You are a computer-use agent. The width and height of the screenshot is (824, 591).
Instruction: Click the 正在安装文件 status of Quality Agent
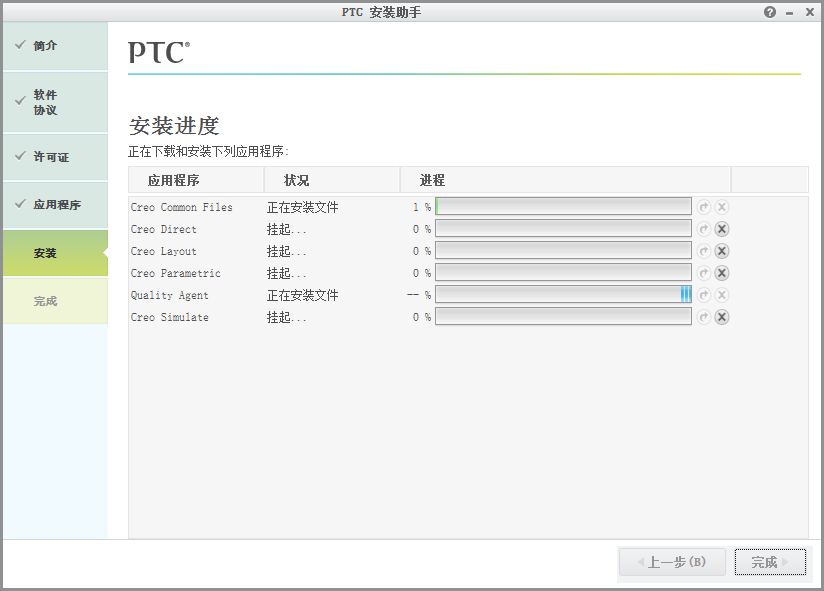pos(303,296)
